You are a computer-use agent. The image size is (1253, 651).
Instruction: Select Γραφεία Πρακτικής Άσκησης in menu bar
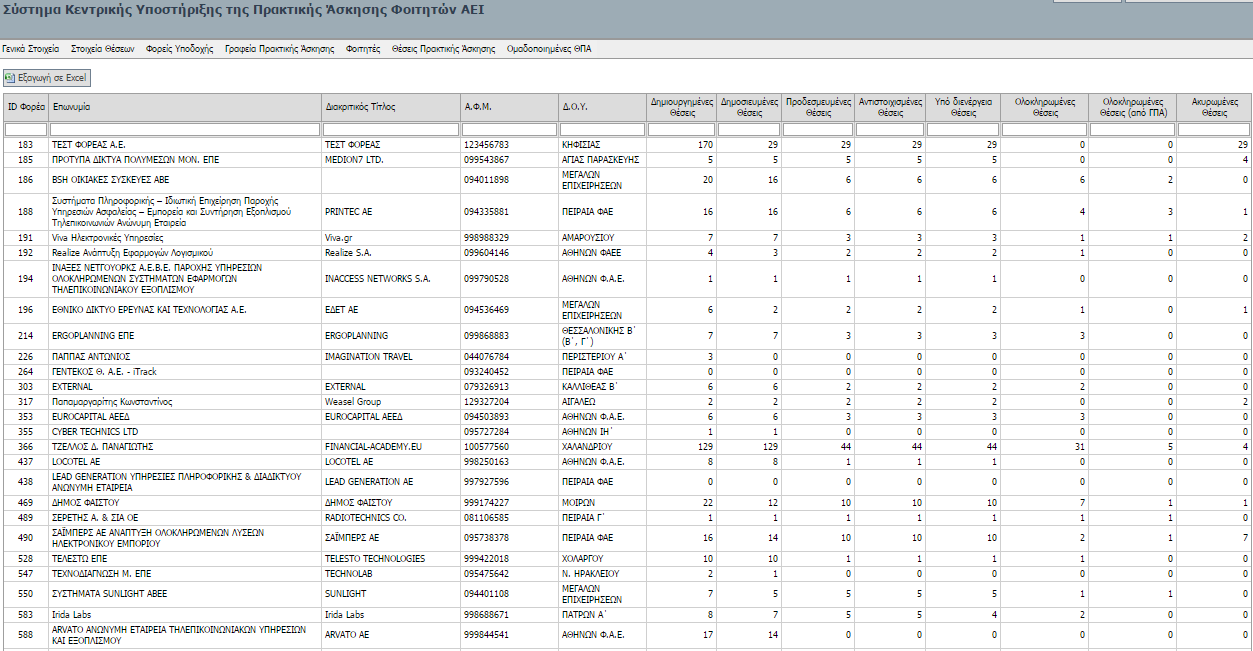point(279,48)
